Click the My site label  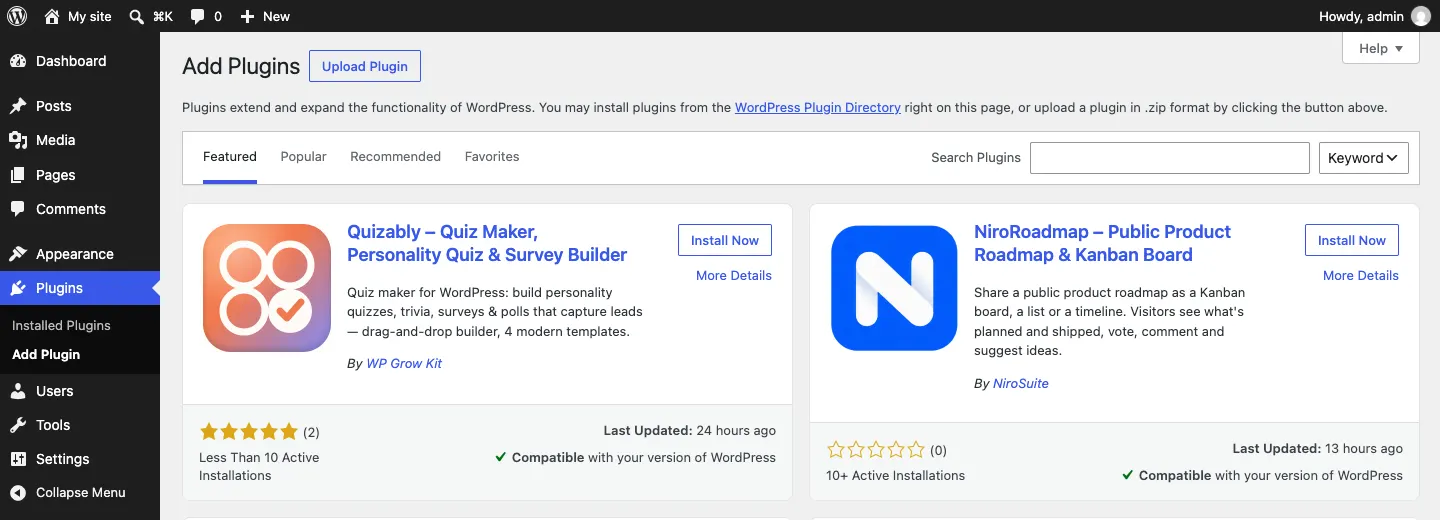pyautogui.click(x=90, y=16)
